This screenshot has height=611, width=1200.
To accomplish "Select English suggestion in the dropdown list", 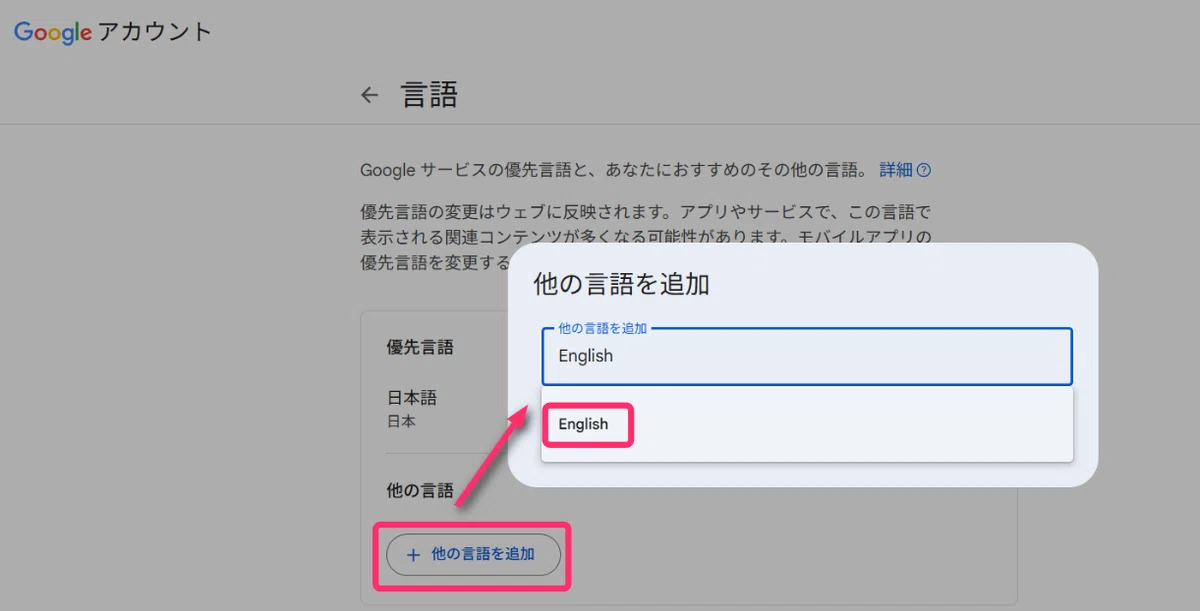I will pos(807,425).
